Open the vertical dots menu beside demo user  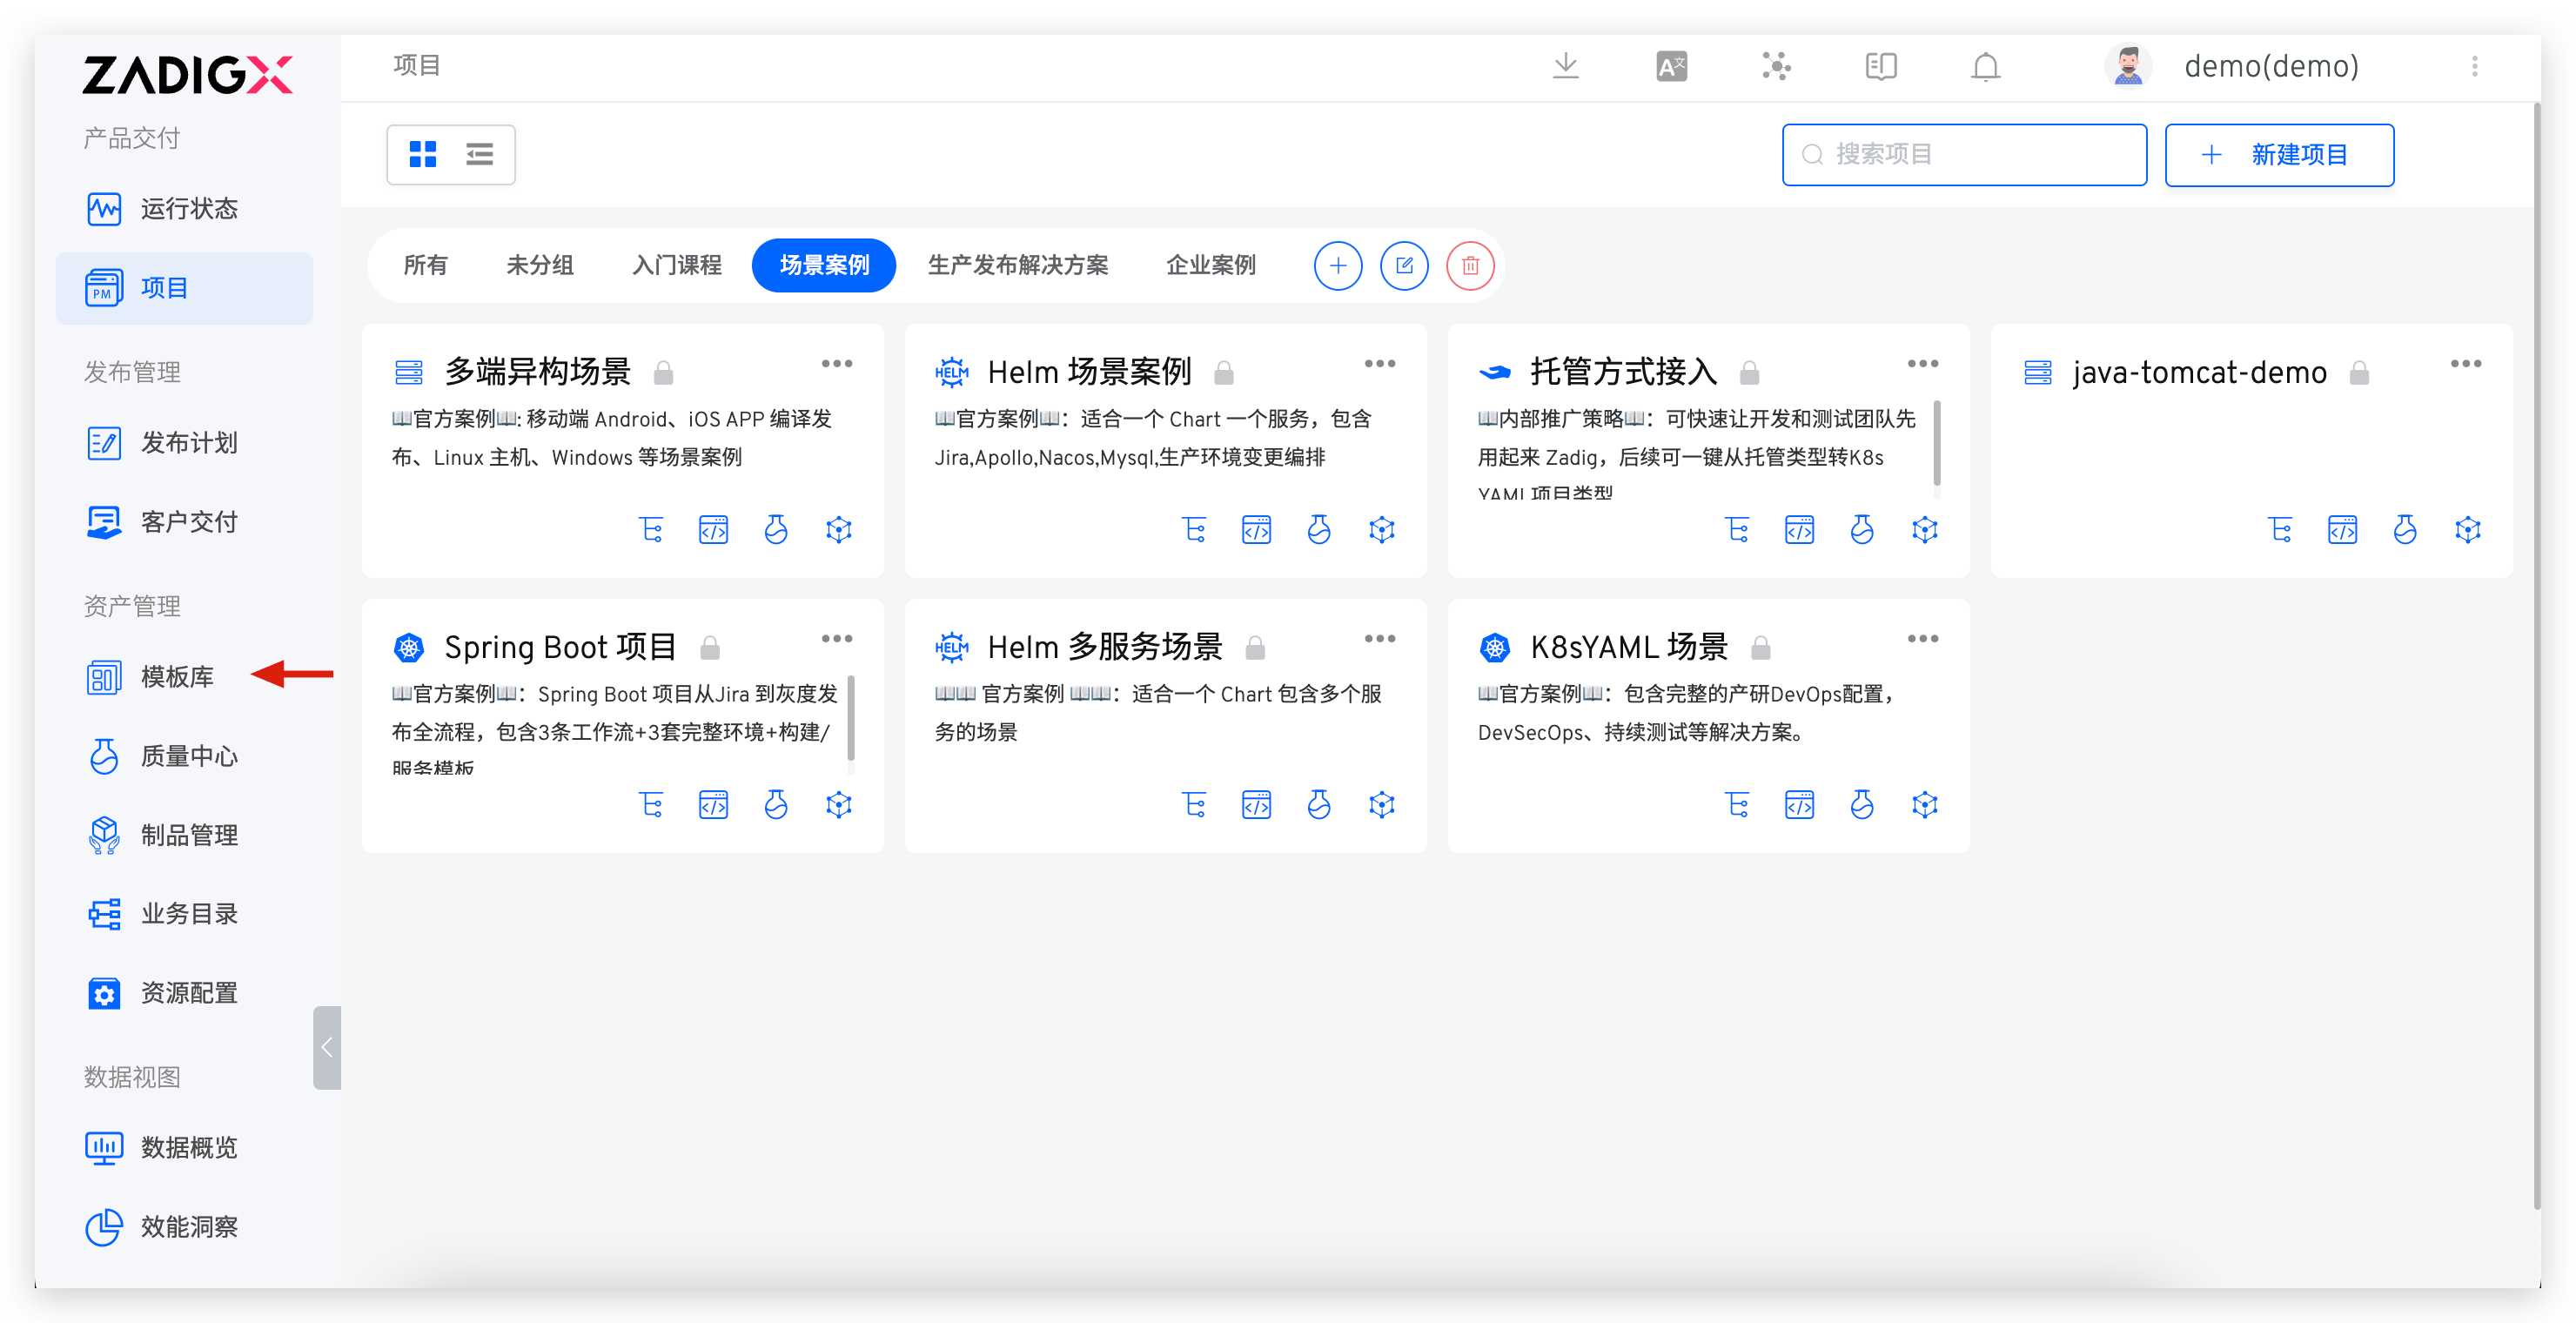[2474, 66]
